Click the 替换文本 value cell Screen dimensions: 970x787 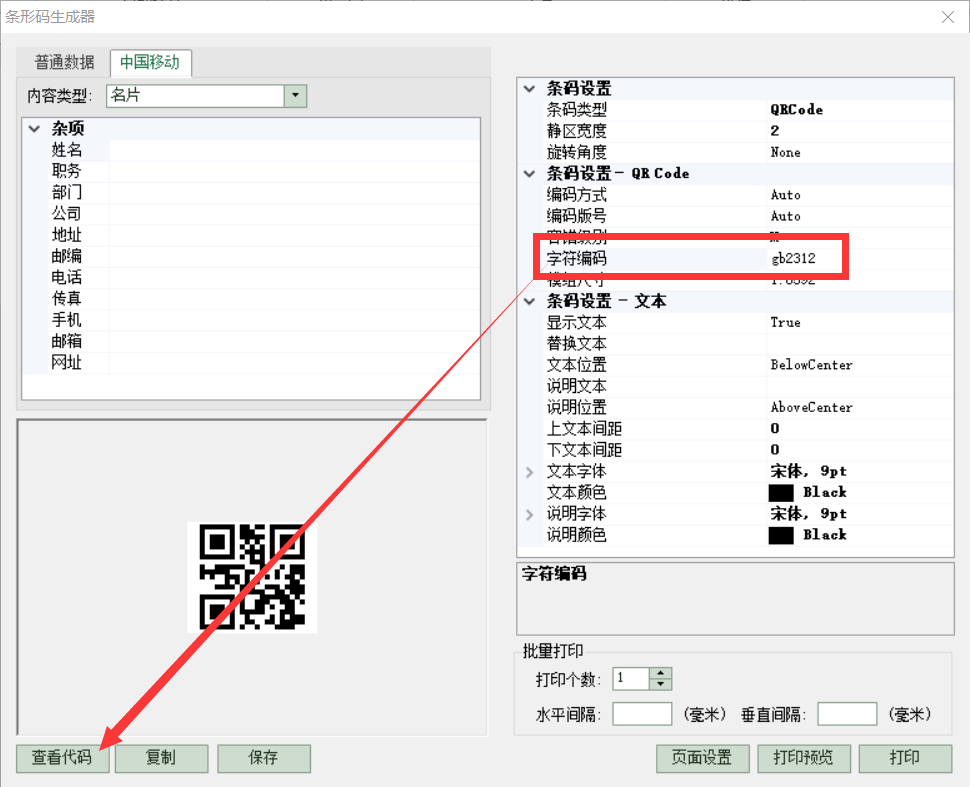pos(860,344)
